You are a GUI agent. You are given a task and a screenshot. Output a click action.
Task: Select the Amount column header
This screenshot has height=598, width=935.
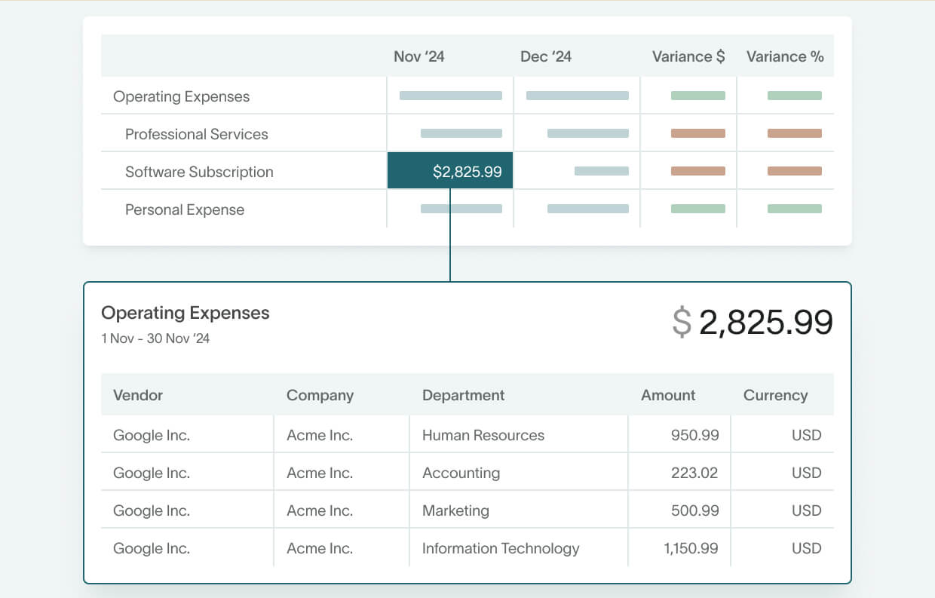click(667, 395)
